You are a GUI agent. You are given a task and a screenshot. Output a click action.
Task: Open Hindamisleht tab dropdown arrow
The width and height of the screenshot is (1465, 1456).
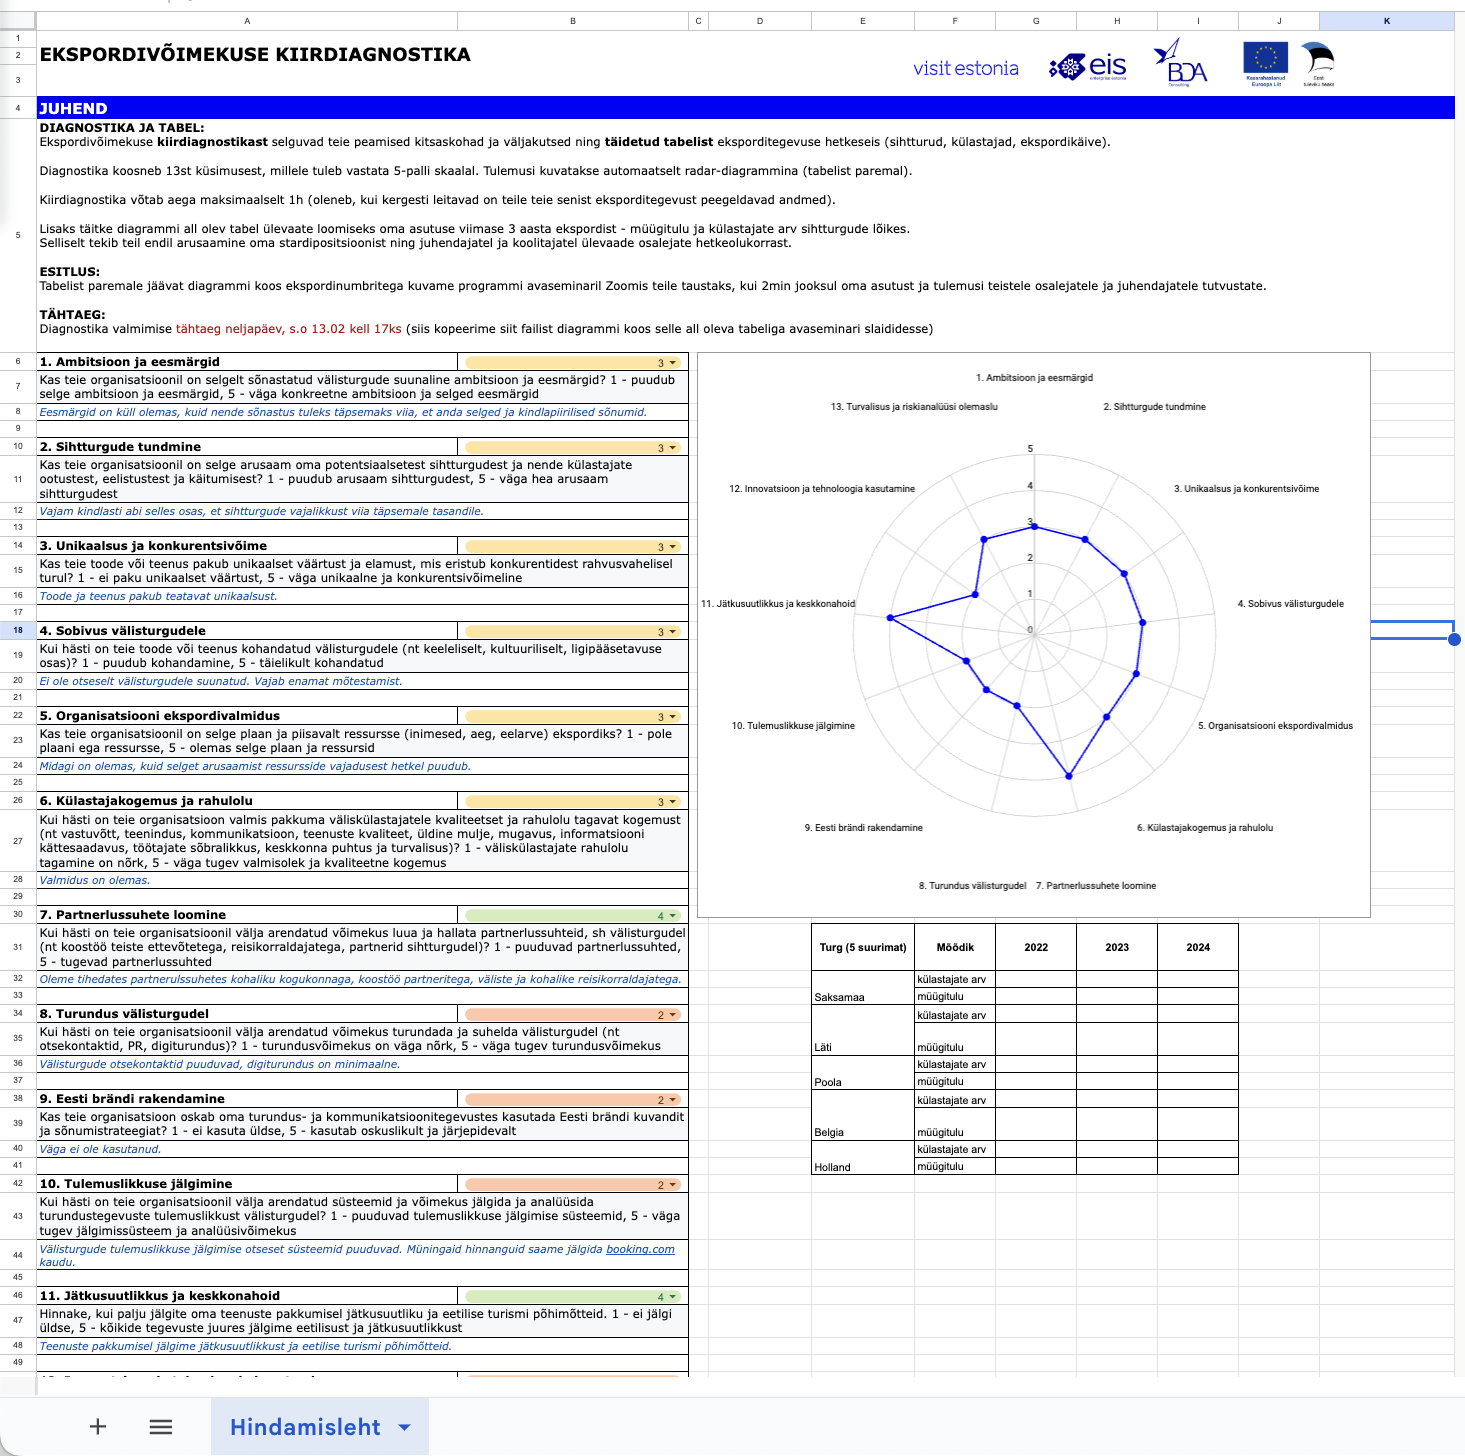(405, 1427)
